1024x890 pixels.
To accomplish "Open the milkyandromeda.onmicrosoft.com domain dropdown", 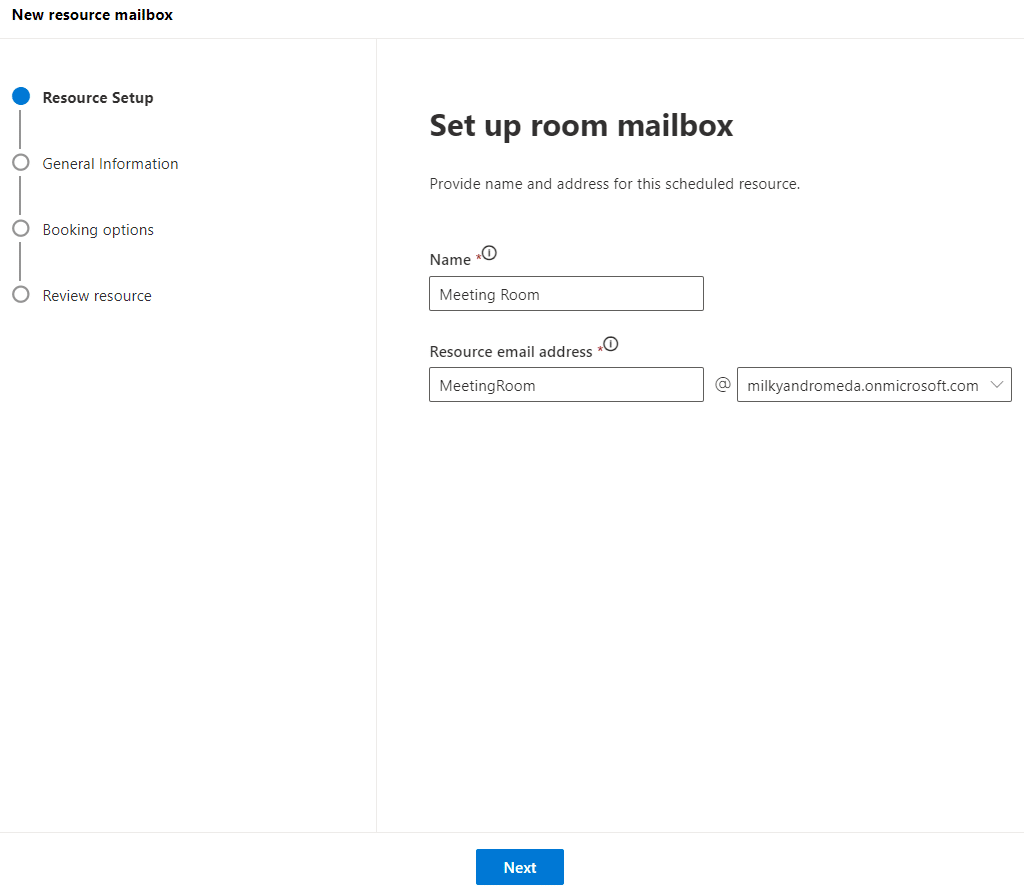I will click(874, 385).
